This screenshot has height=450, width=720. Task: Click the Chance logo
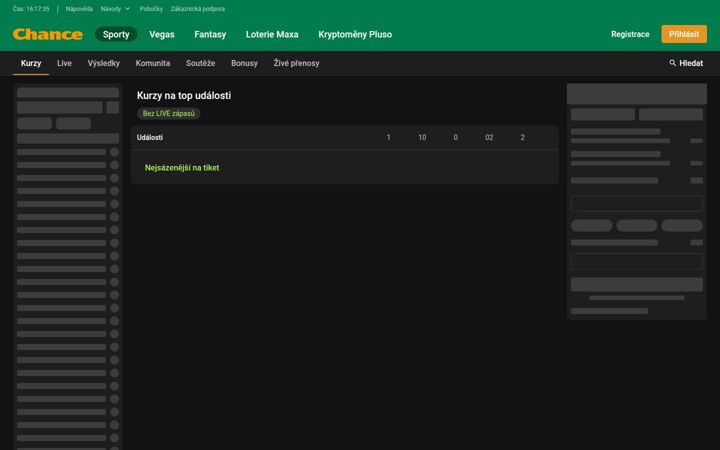coord(48,34)
